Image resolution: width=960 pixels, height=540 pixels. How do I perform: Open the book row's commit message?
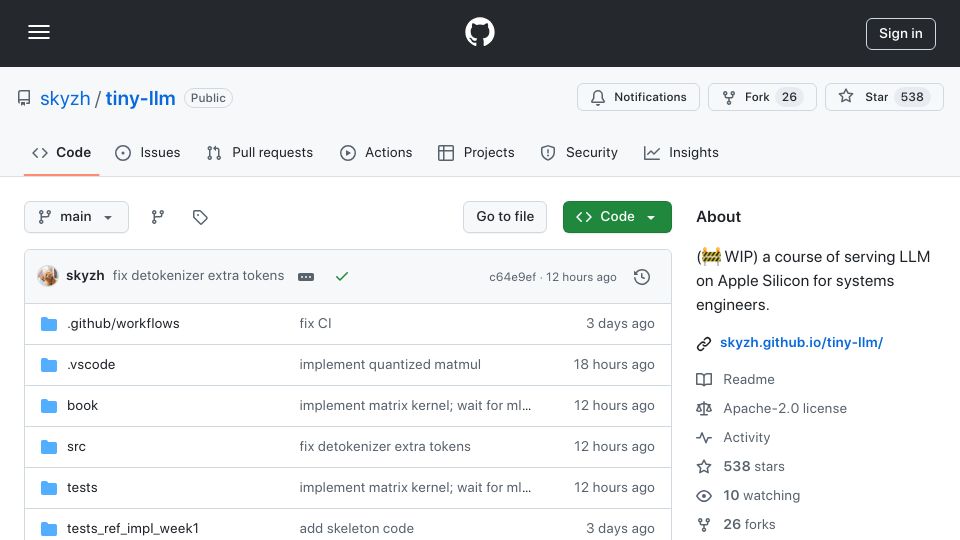415,405
